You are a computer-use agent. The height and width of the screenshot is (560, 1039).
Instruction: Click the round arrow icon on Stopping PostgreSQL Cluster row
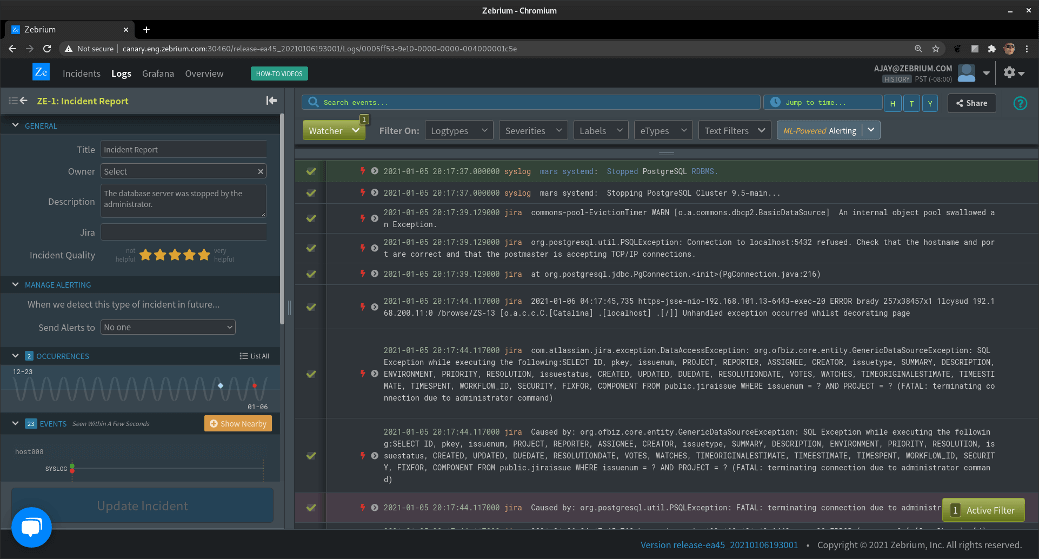(x=374, y=193)
